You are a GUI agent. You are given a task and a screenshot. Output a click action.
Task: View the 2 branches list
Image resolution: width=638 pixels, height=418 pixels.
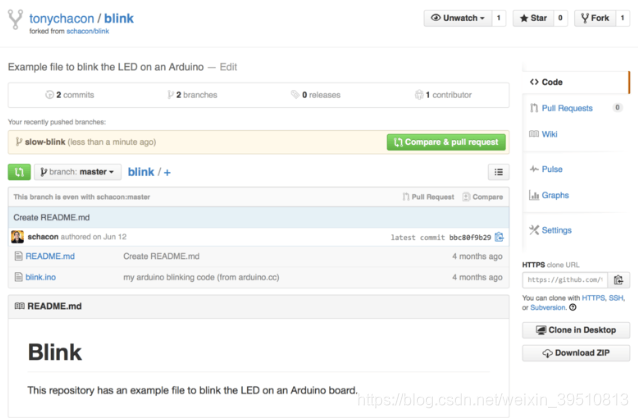pyautogui.click(x=192, y=95)
